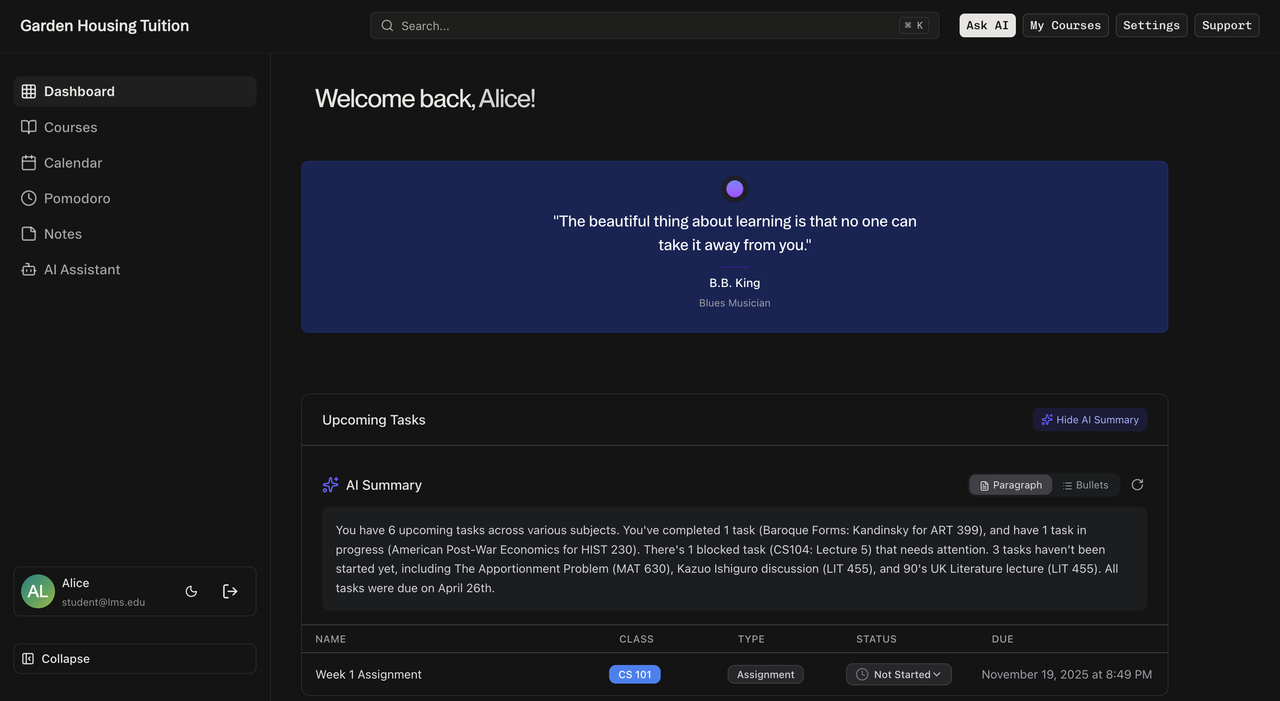Collapse the sidebar
The height and width of the screenshot is (701, 1280).
(x=135, y=659)
